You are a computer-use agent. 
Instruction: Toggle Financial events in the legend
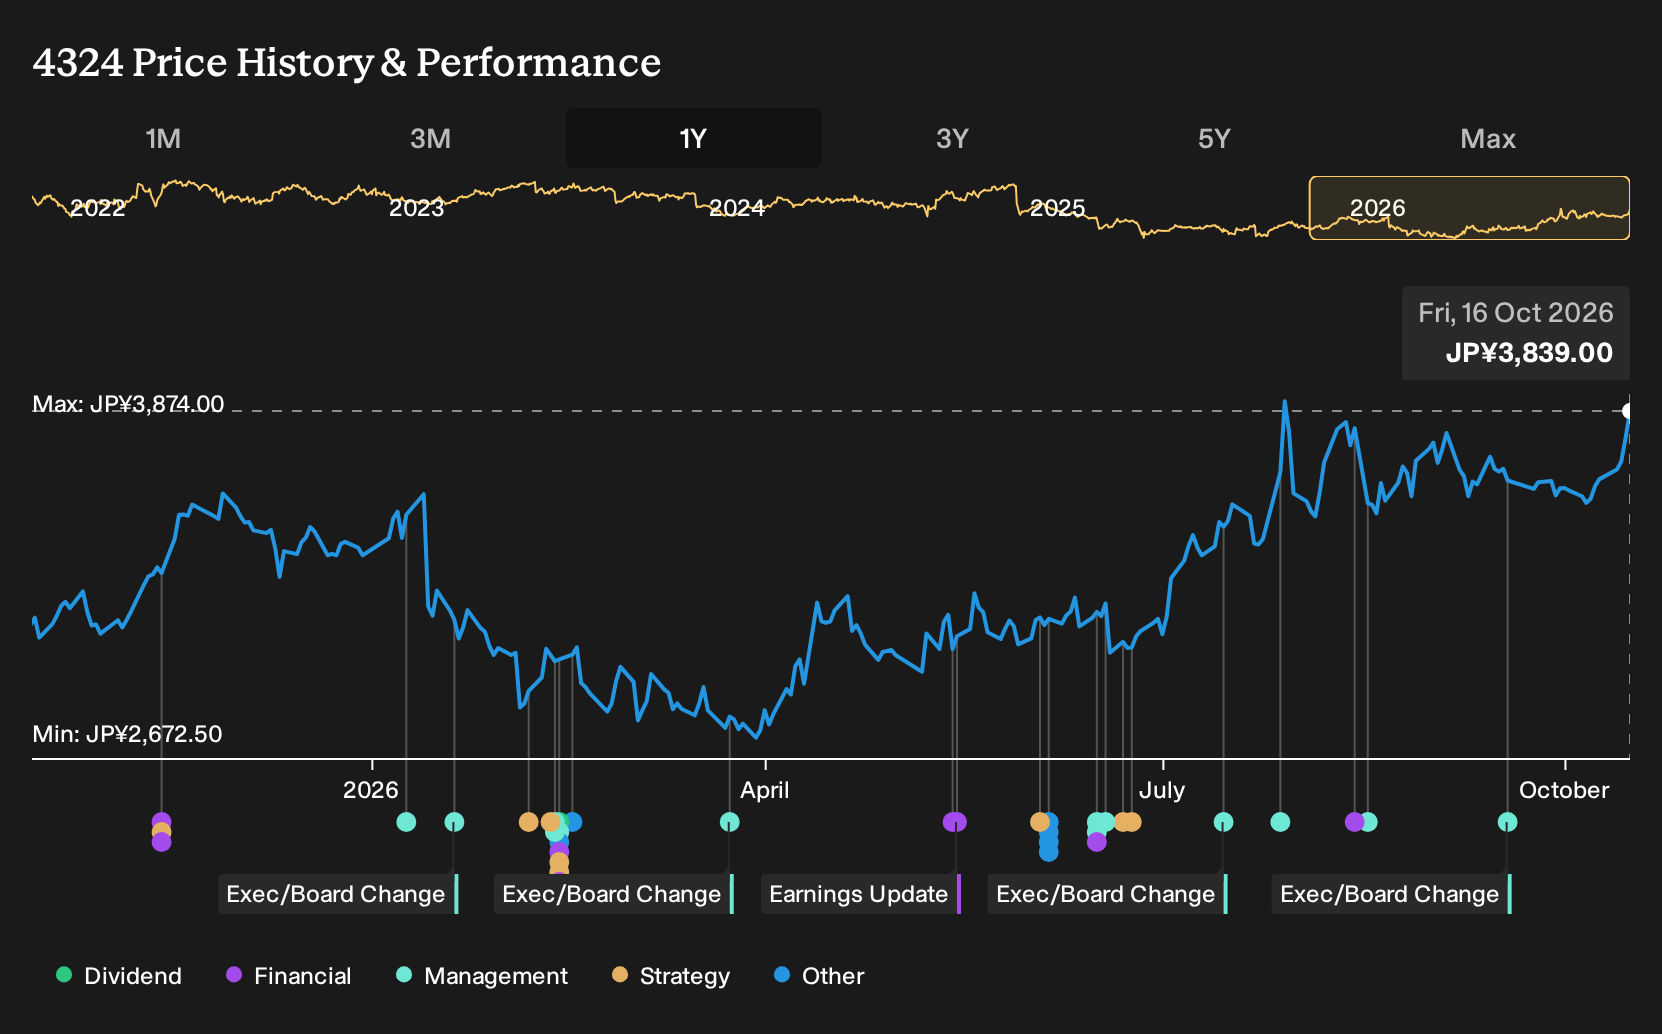289,976
